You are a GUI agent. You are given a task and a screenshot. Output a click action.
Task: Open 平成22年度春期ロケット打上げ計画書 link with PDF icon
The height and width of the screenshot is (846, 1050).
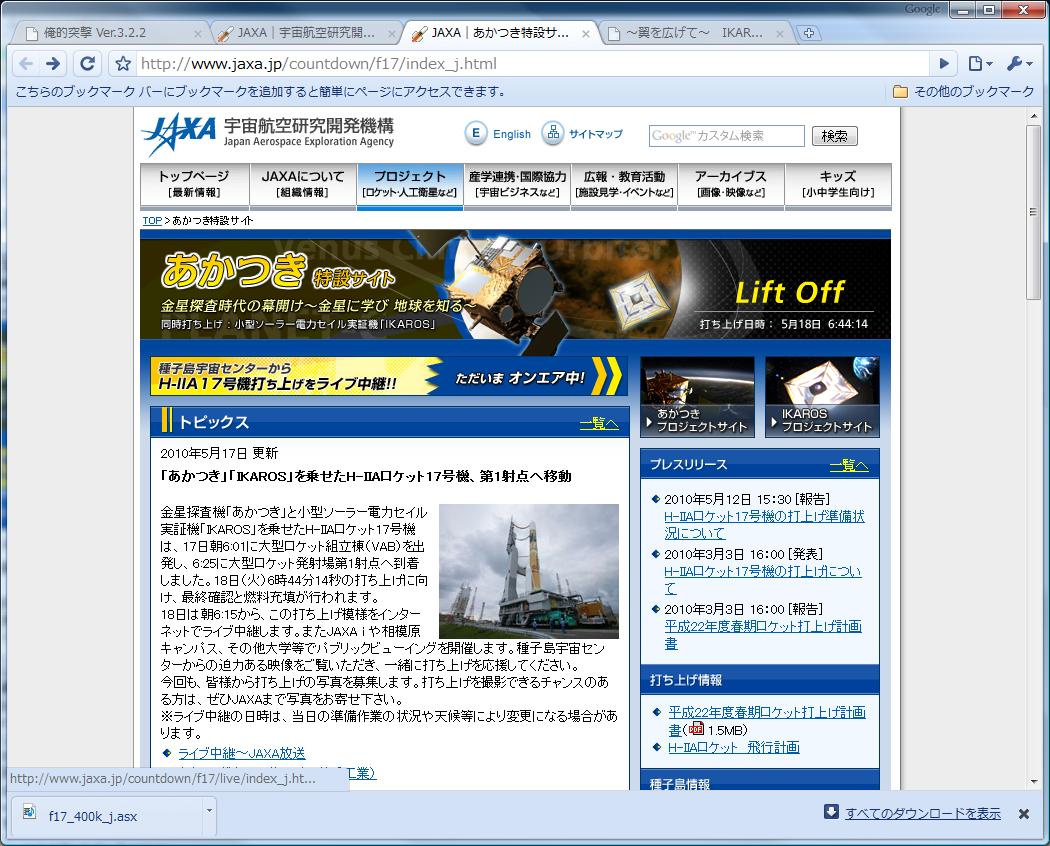(x=767, y=720)
